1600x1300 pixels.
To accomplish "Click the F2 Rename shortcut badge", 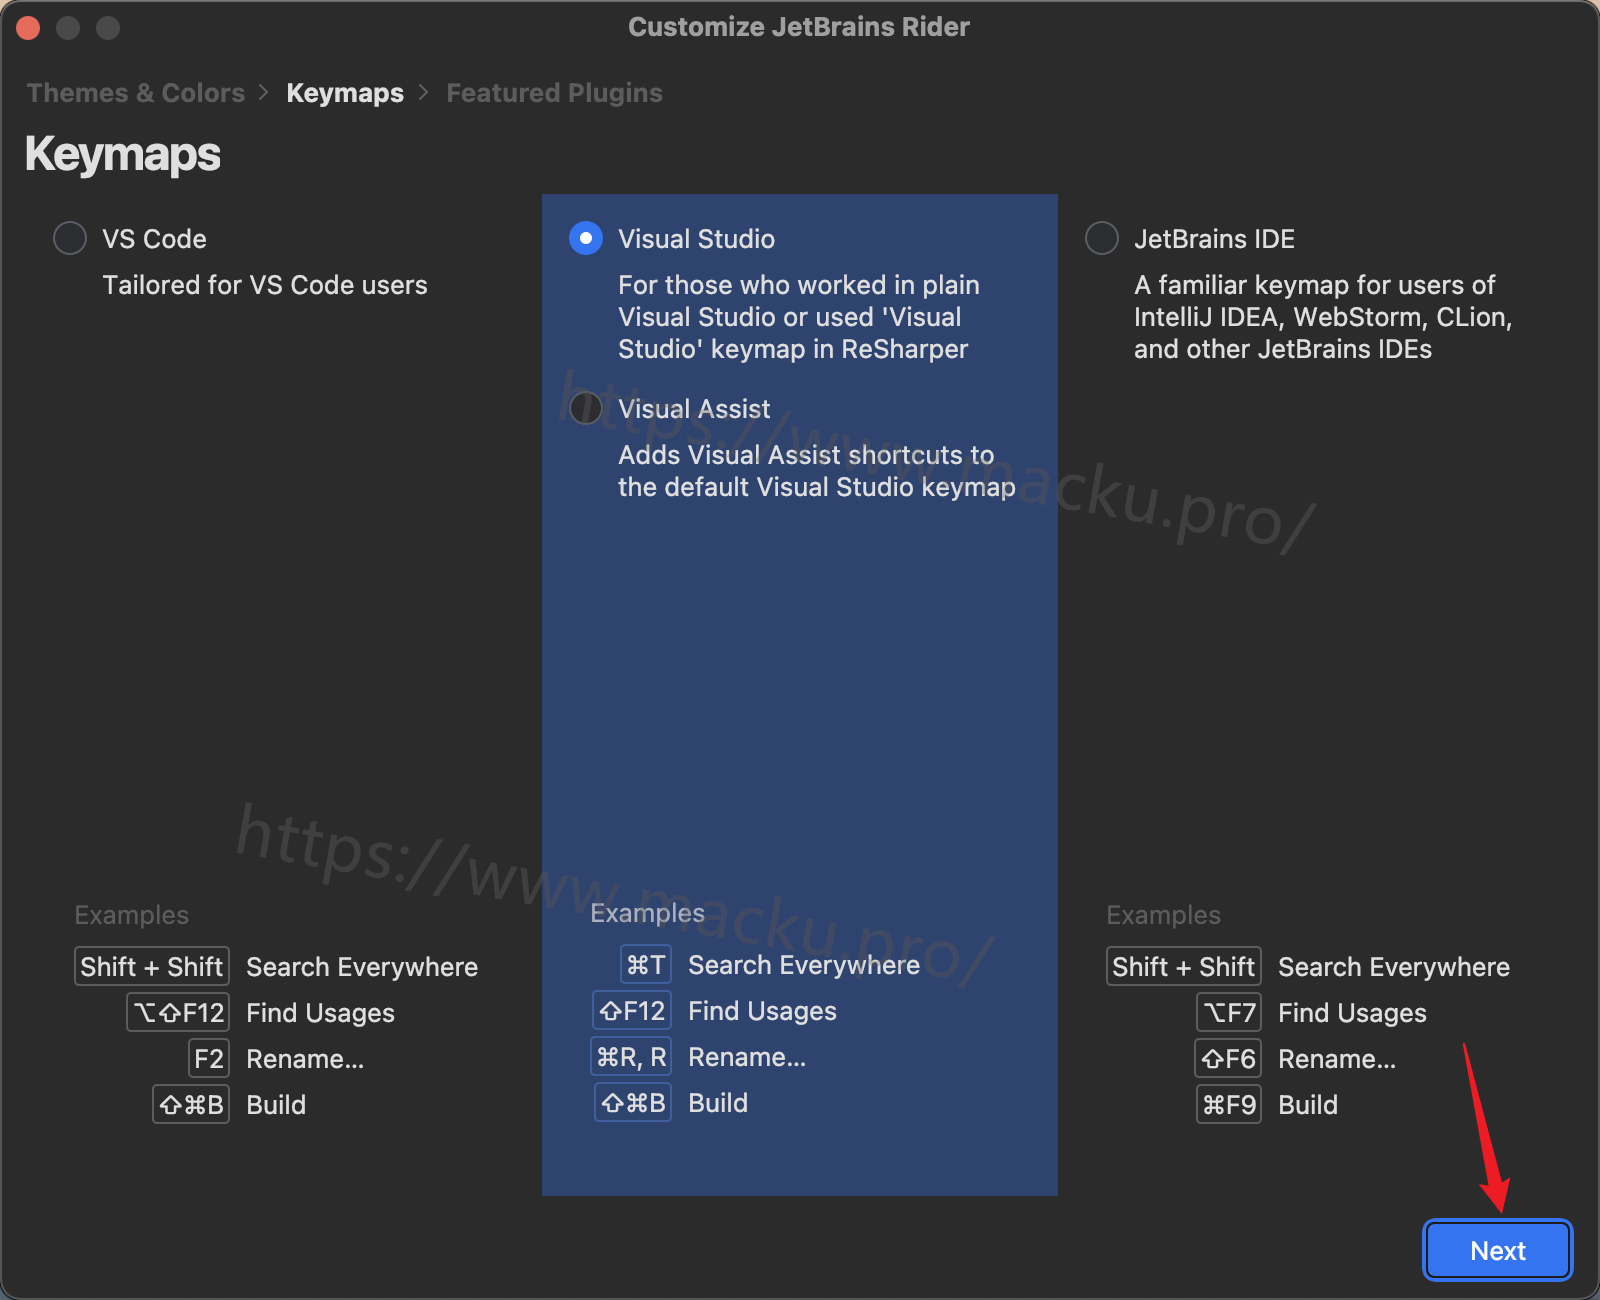I will pyautogui.click(x=209, y=1059).
